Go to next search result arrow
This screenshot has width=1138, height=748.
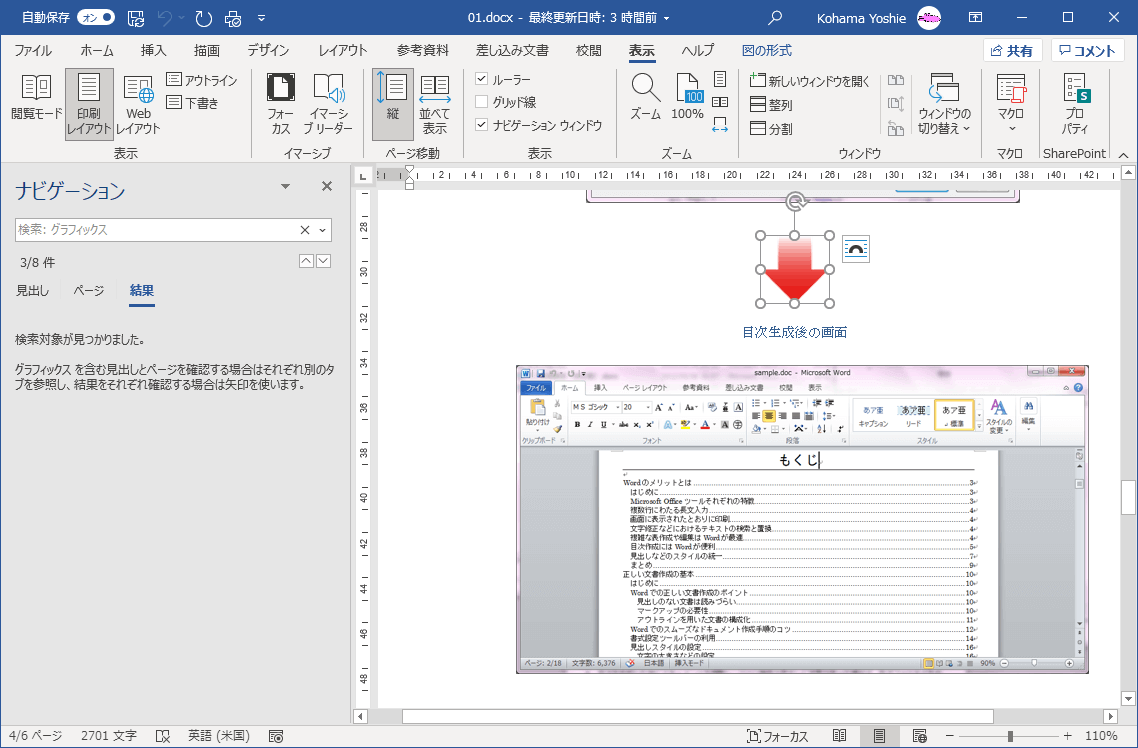pyautogui.click(x=324, y=261)
